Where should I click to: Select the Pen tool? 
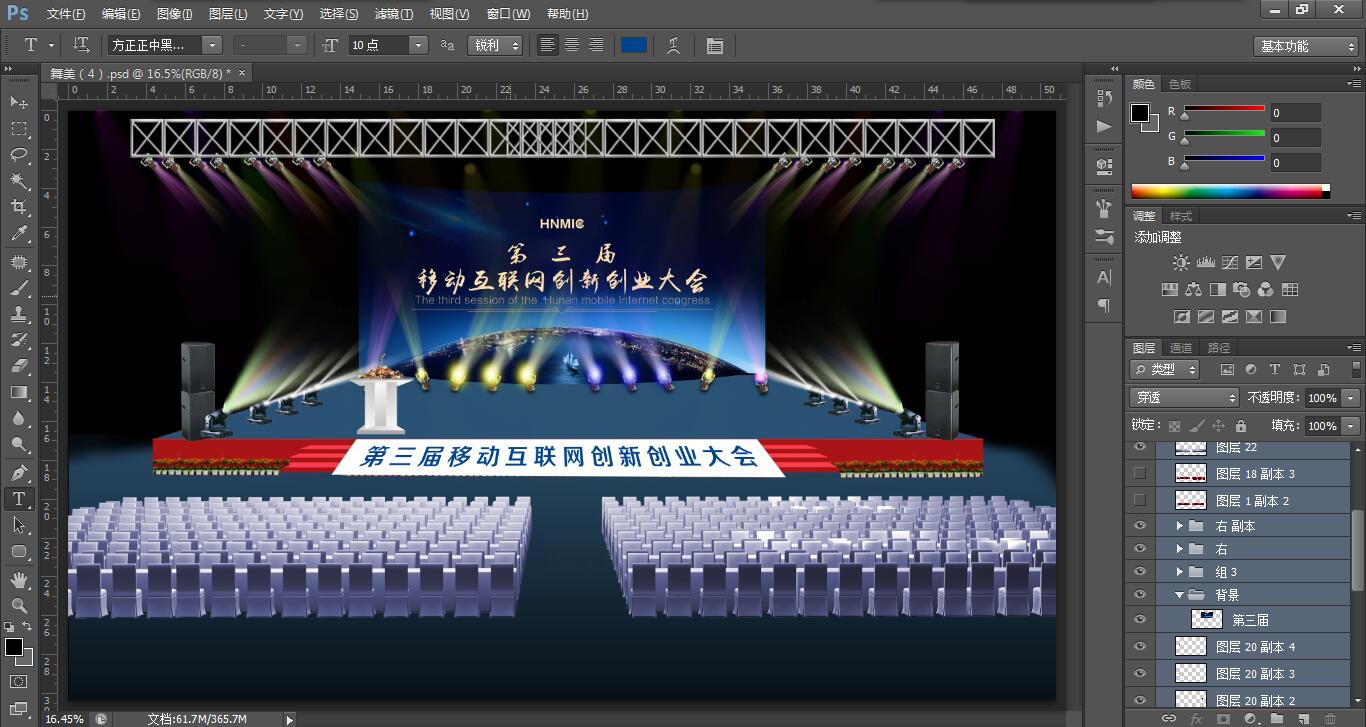18,472
